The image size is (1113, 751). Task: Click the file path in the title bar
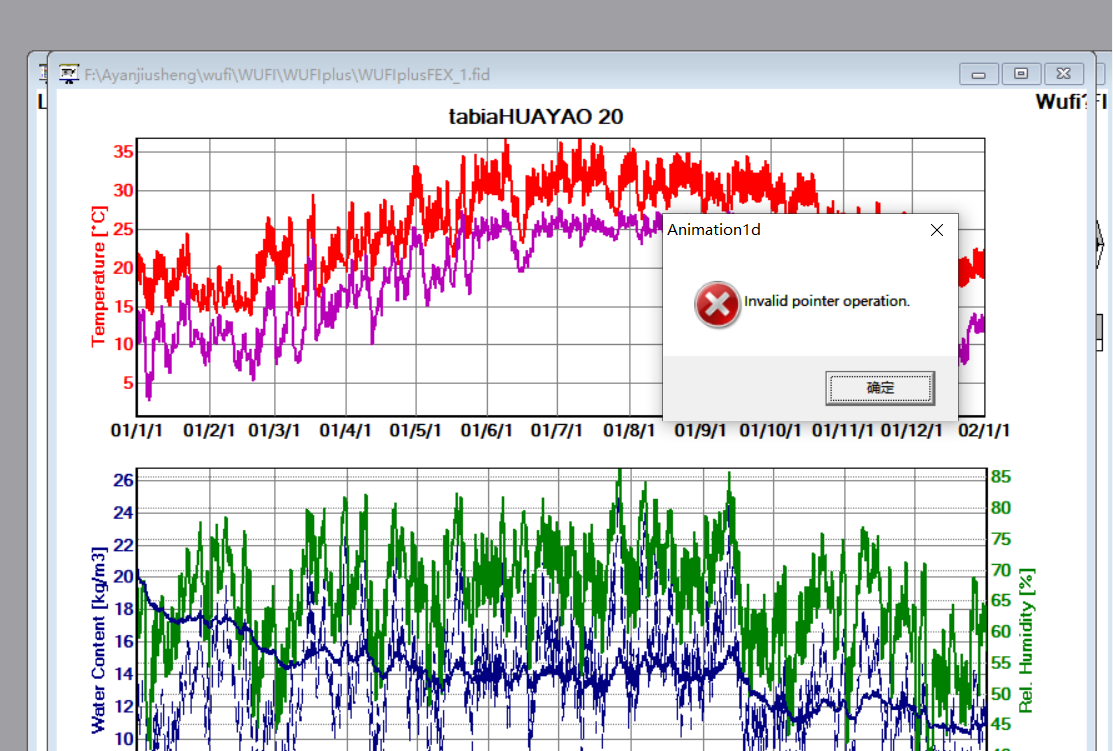(x=287, y=75)
